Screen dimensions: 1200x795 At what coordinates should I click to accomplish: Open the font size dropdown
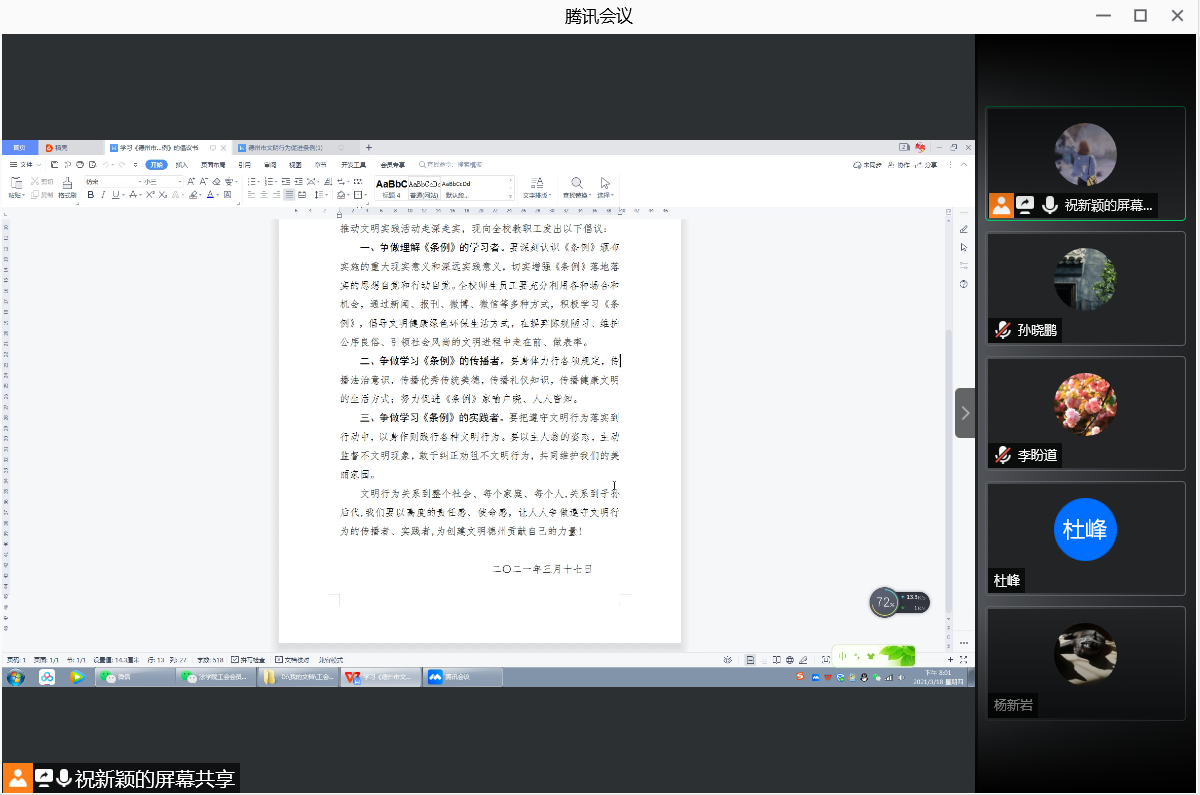[179, 181]
